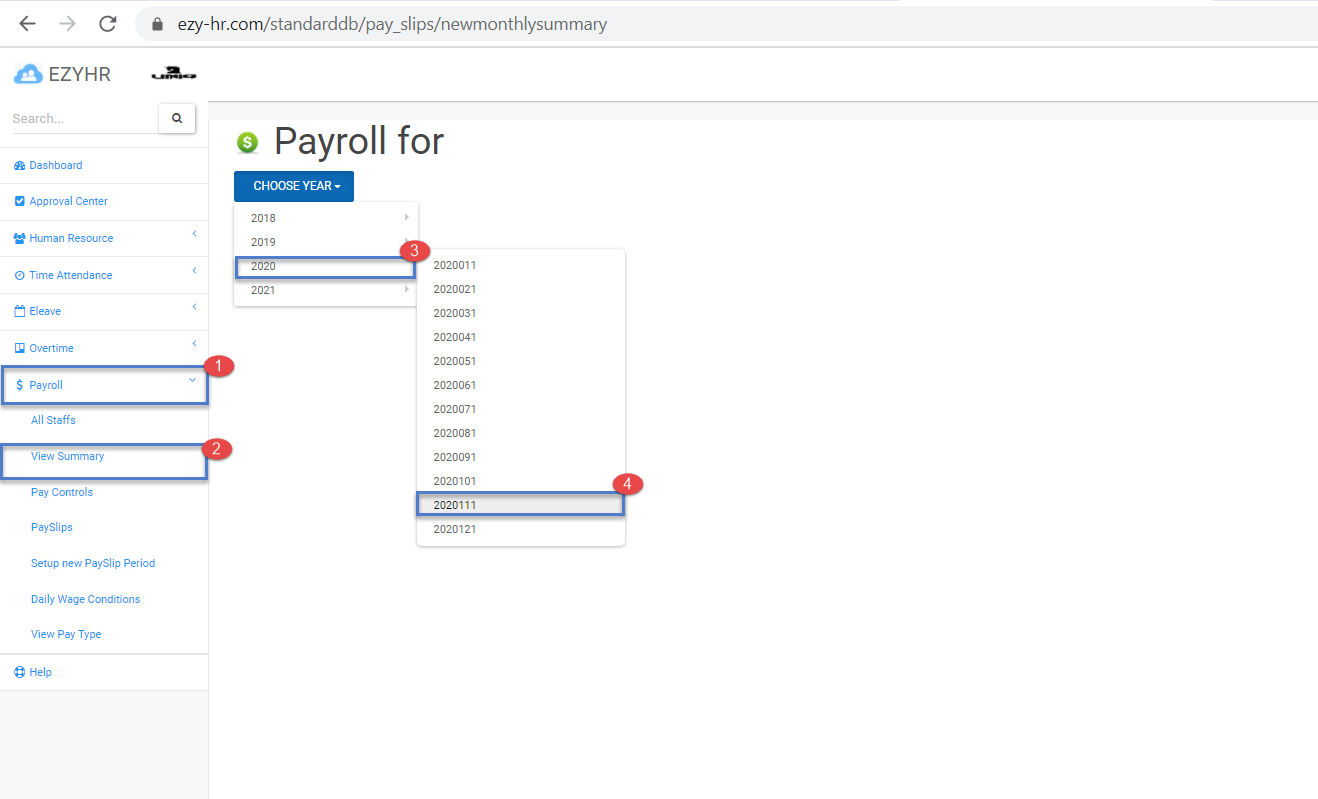Click inside the sidebar Search field
The width and height of the screenshot is (1318, 799).
pos(82,118)
